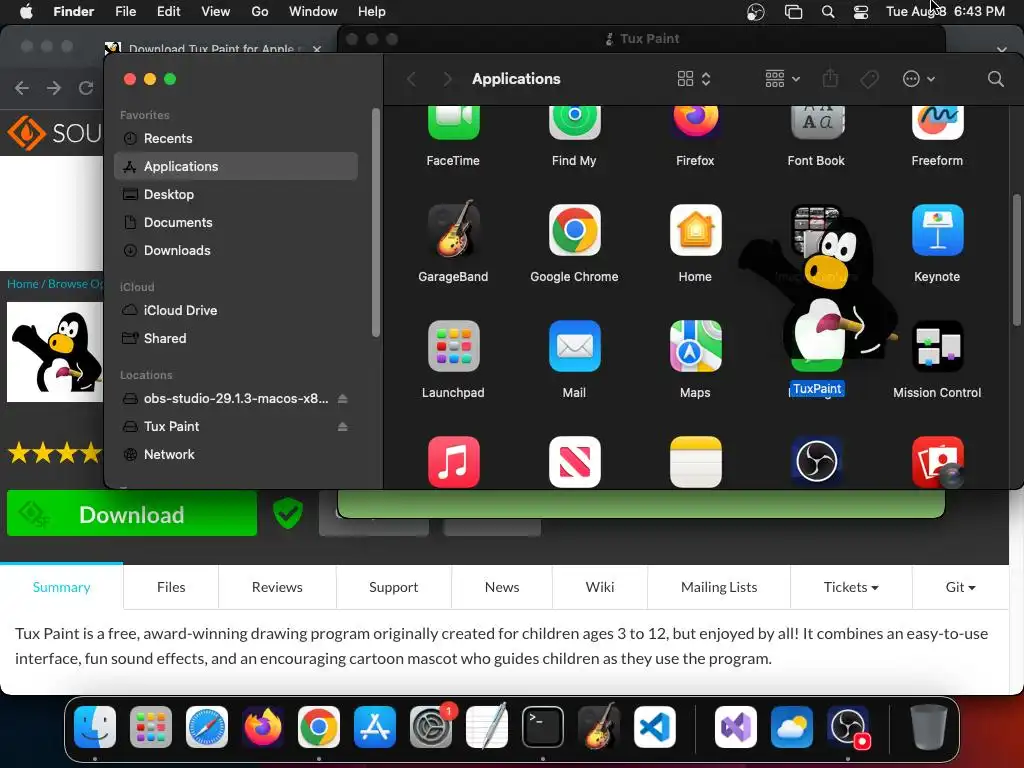Open Visual Studio Code from the Dock
The height and width of the screenshot is (768, 1024).
655,727
